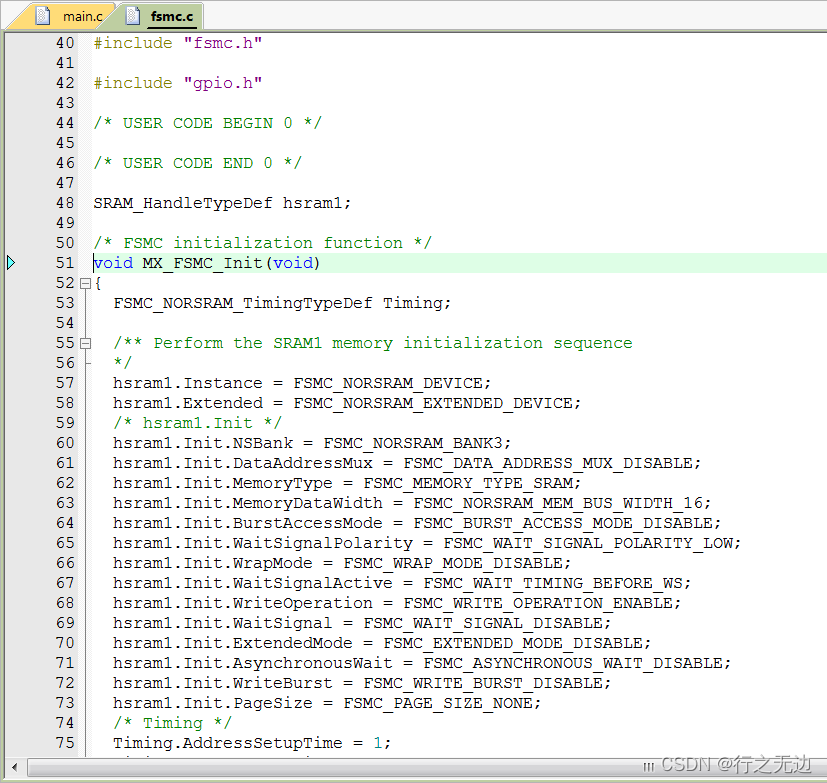
Task: Click FSMC_NORSRAM_EXTENDED_DEVICE value
Action: (432, 403)
